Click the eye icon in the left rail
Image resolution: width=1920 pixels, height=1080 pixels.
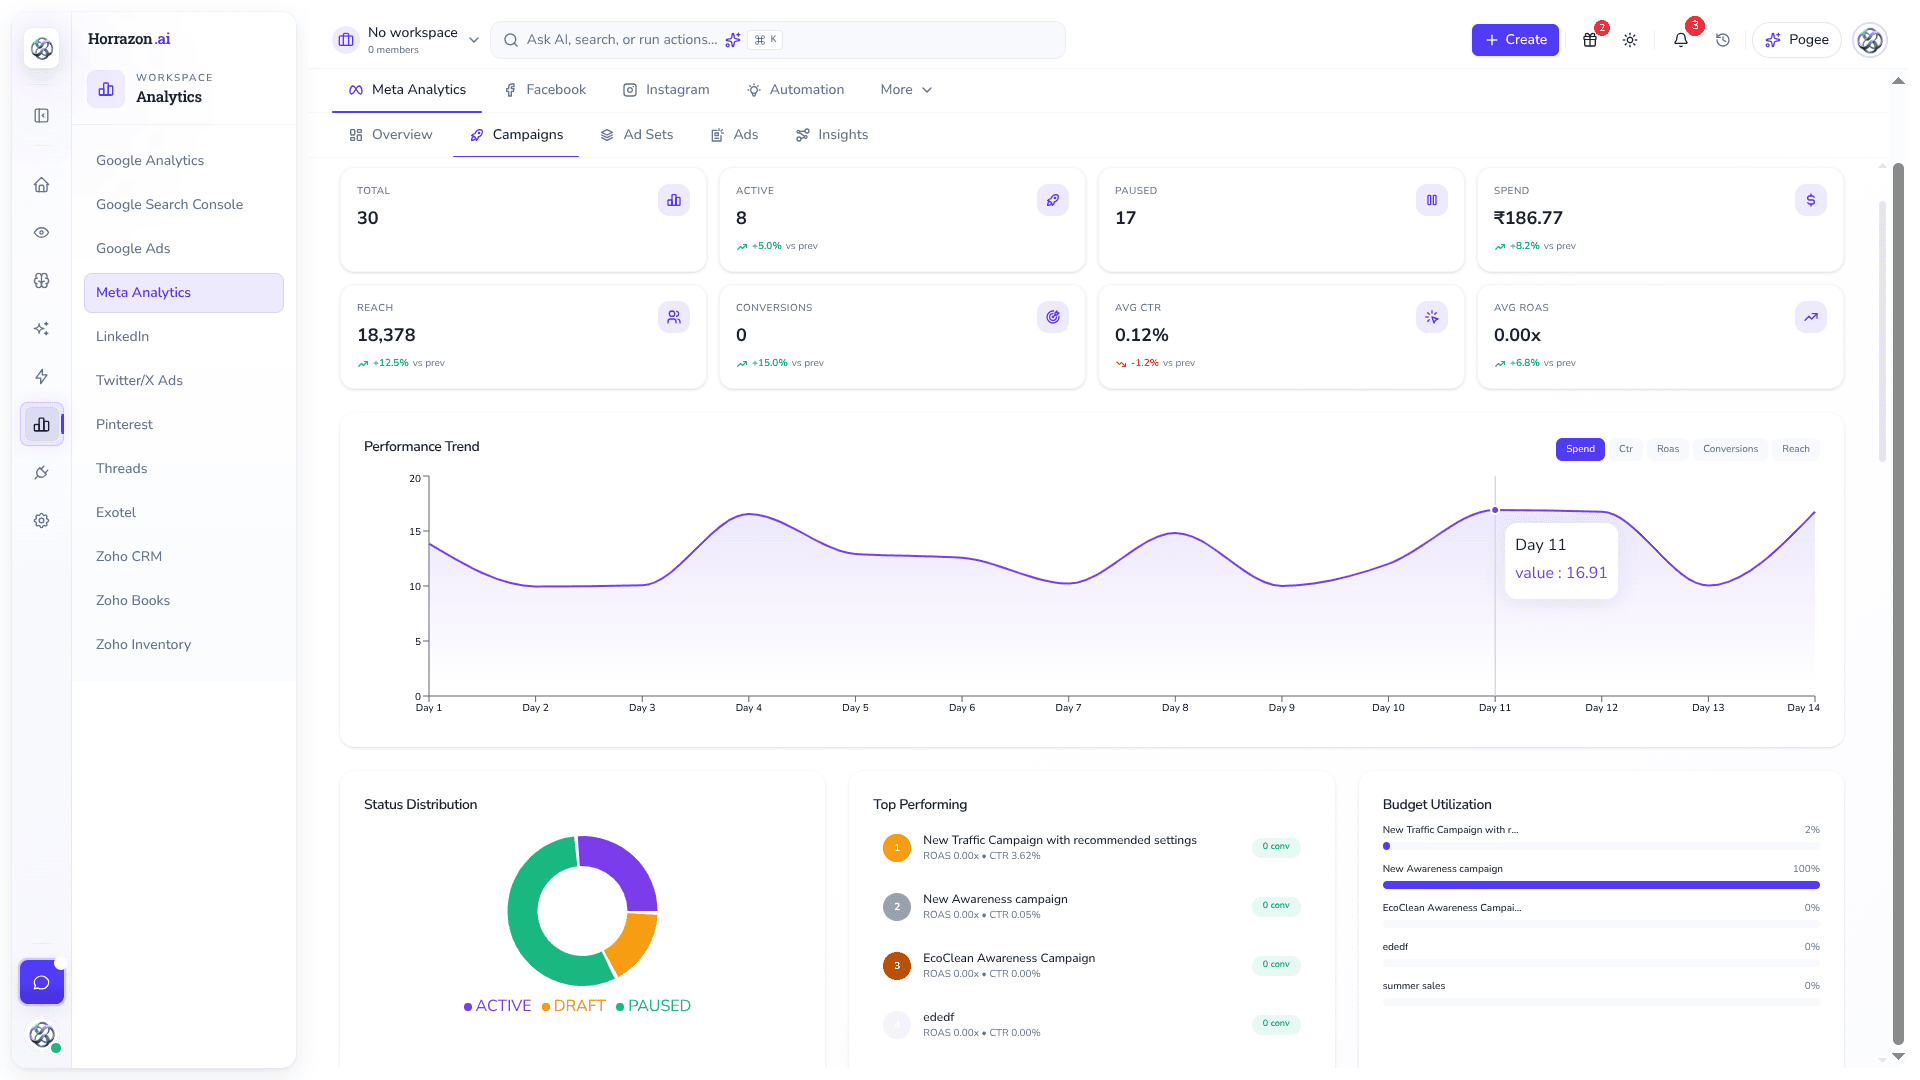(x=42, y=233)
